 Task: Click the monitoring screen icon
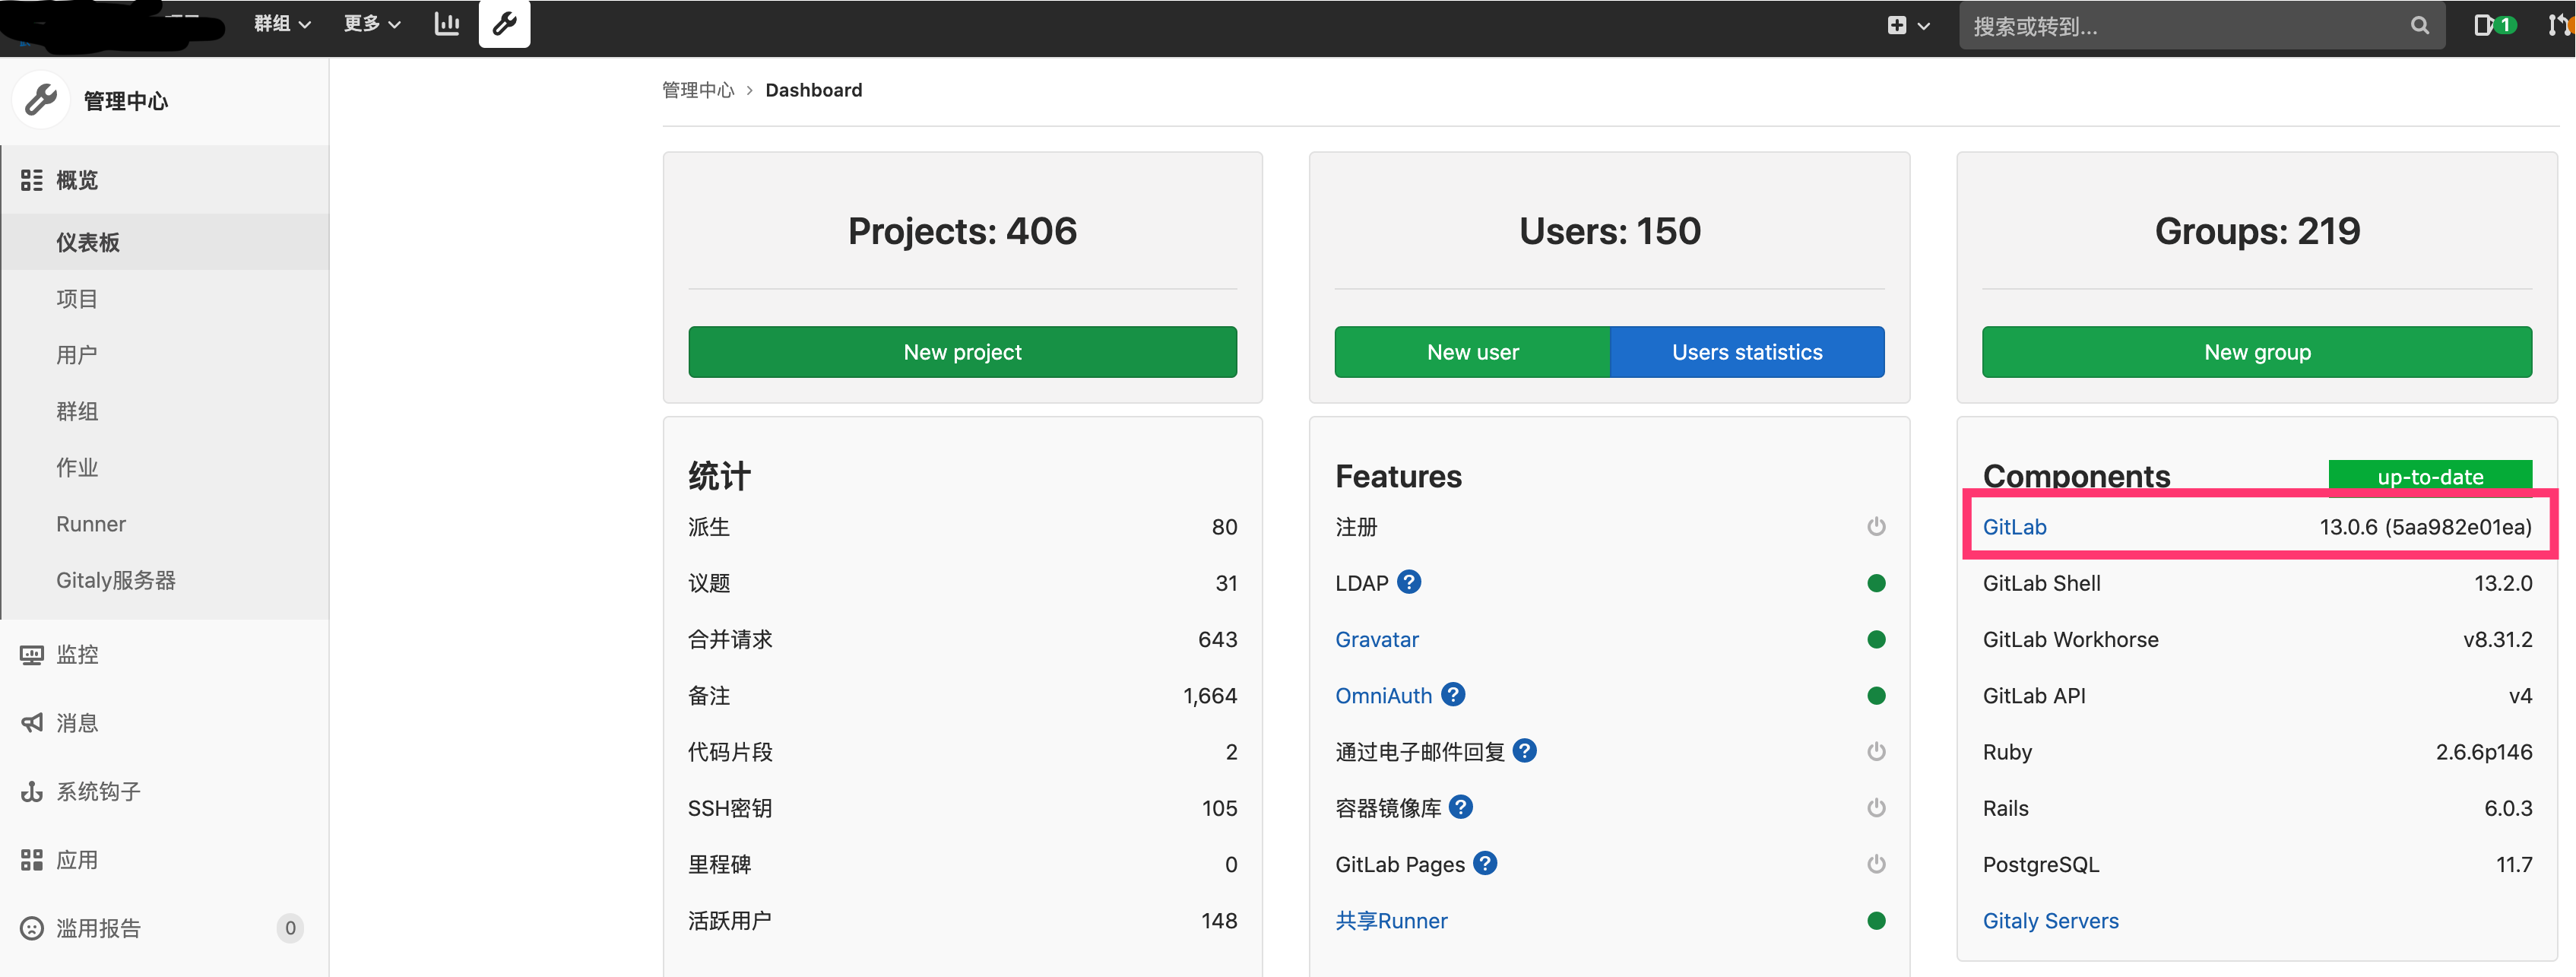pyautogui.click(x=31, y=655)
